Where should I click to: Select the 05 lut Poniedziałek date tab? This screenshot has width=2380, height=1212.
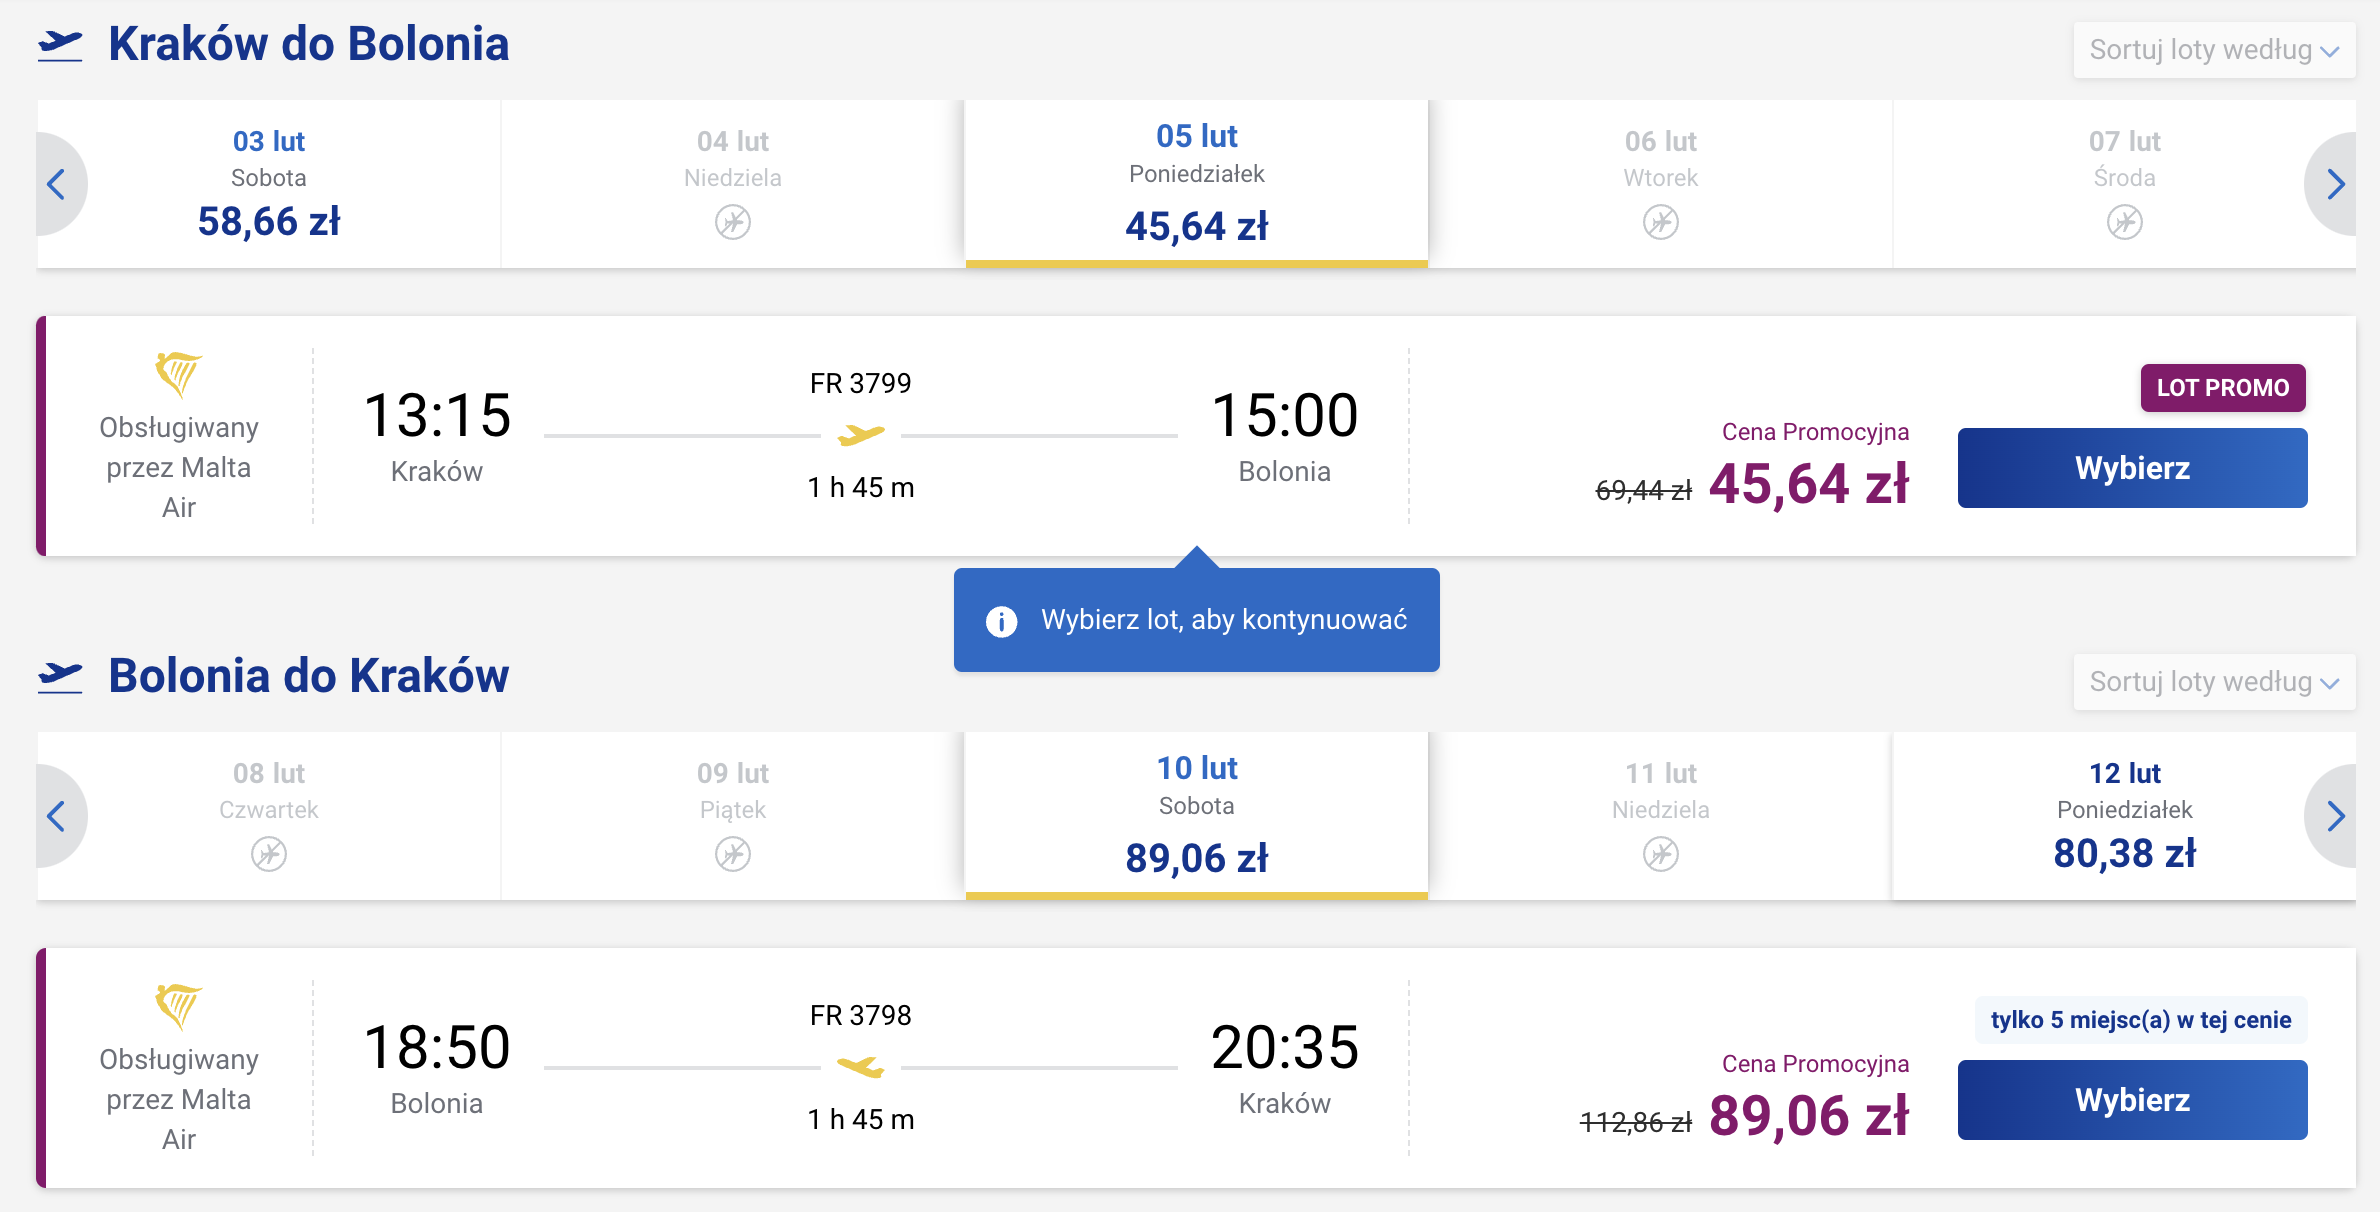click(1197, 184)
